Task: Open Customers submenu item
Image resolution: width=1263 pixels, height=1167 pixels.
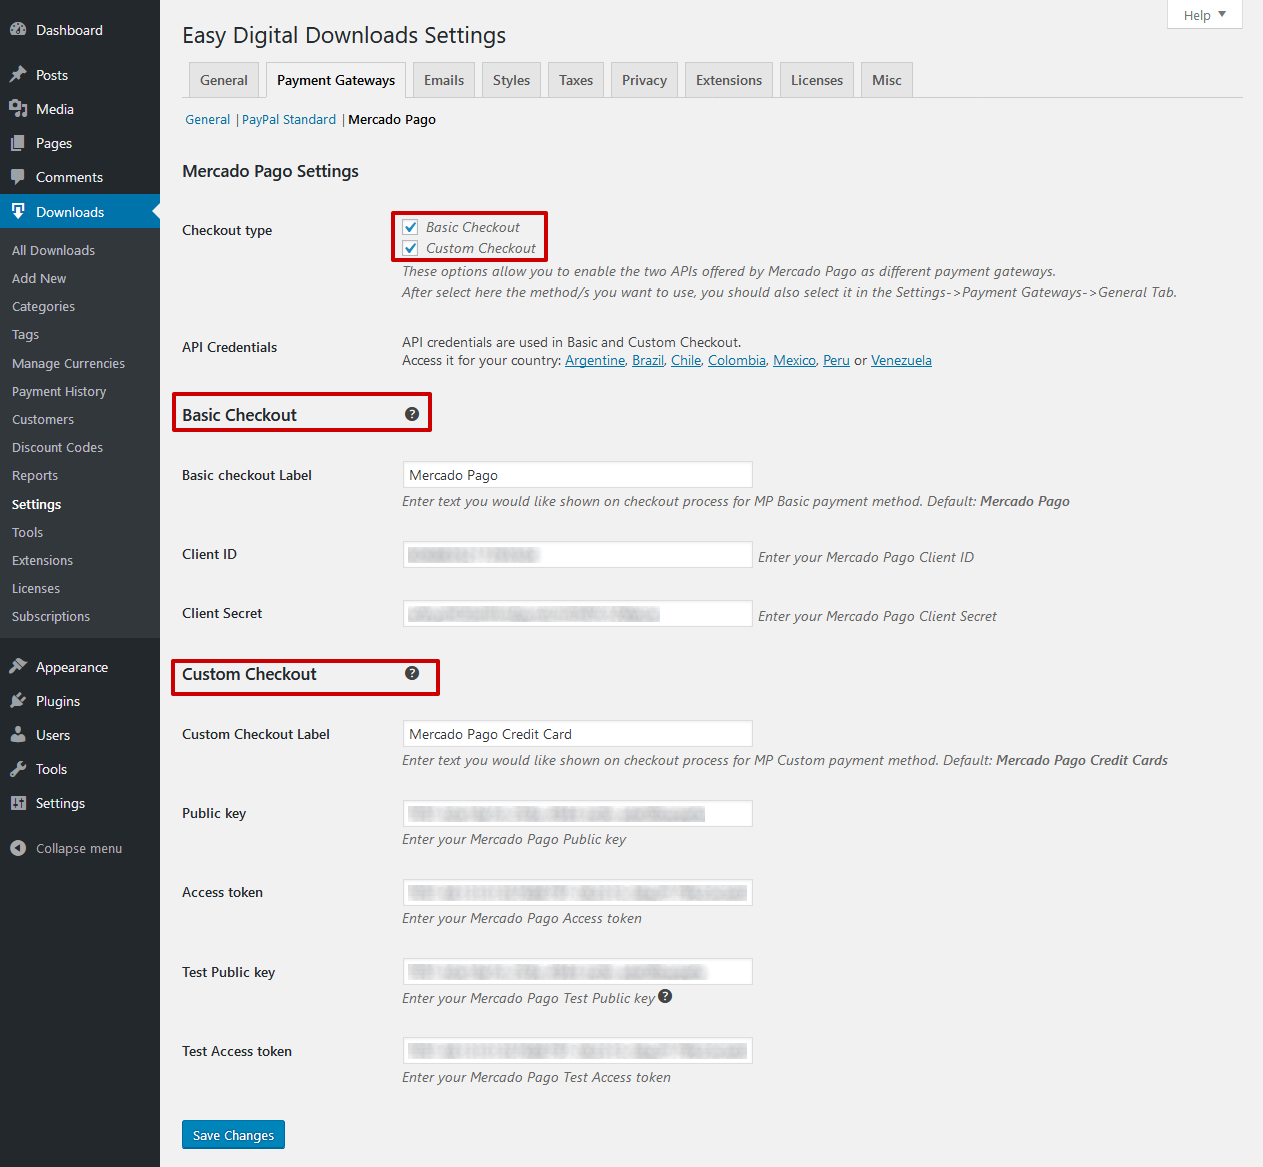Action: pos(43,419)
